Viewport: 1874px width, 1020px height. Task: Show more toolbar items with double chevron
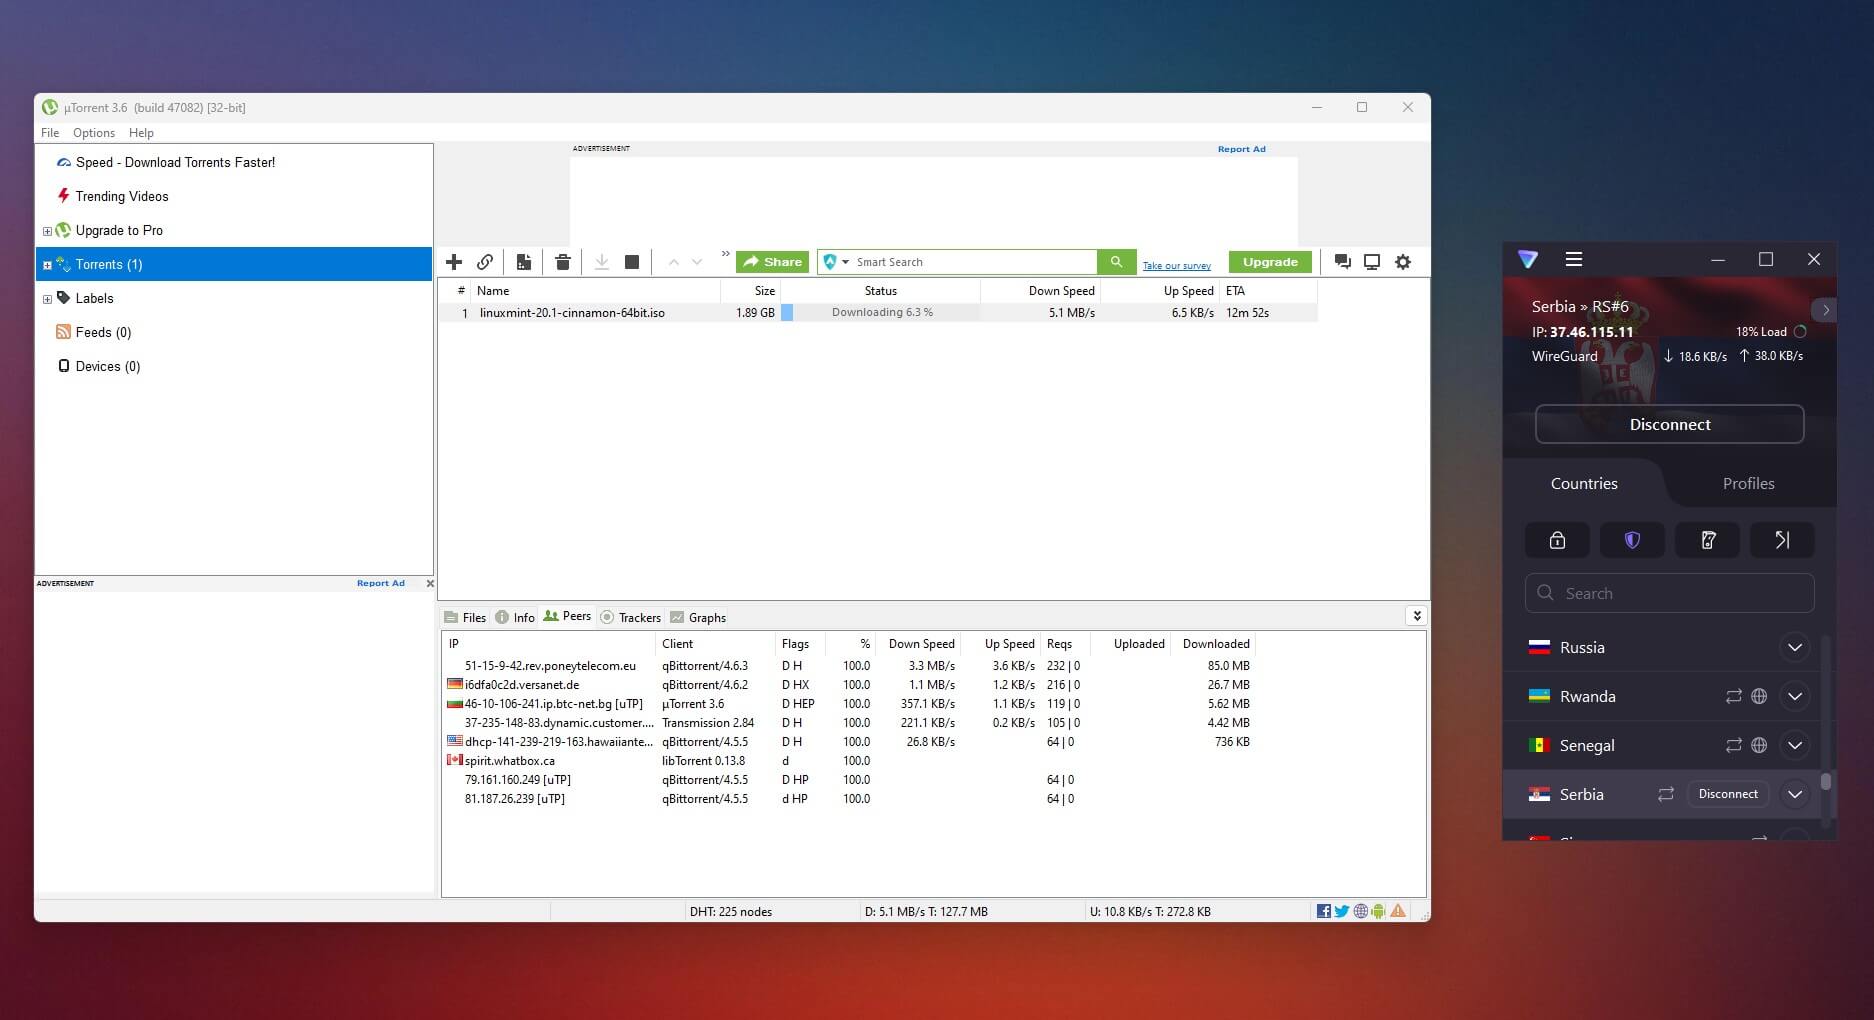click(x=726, y=254)
